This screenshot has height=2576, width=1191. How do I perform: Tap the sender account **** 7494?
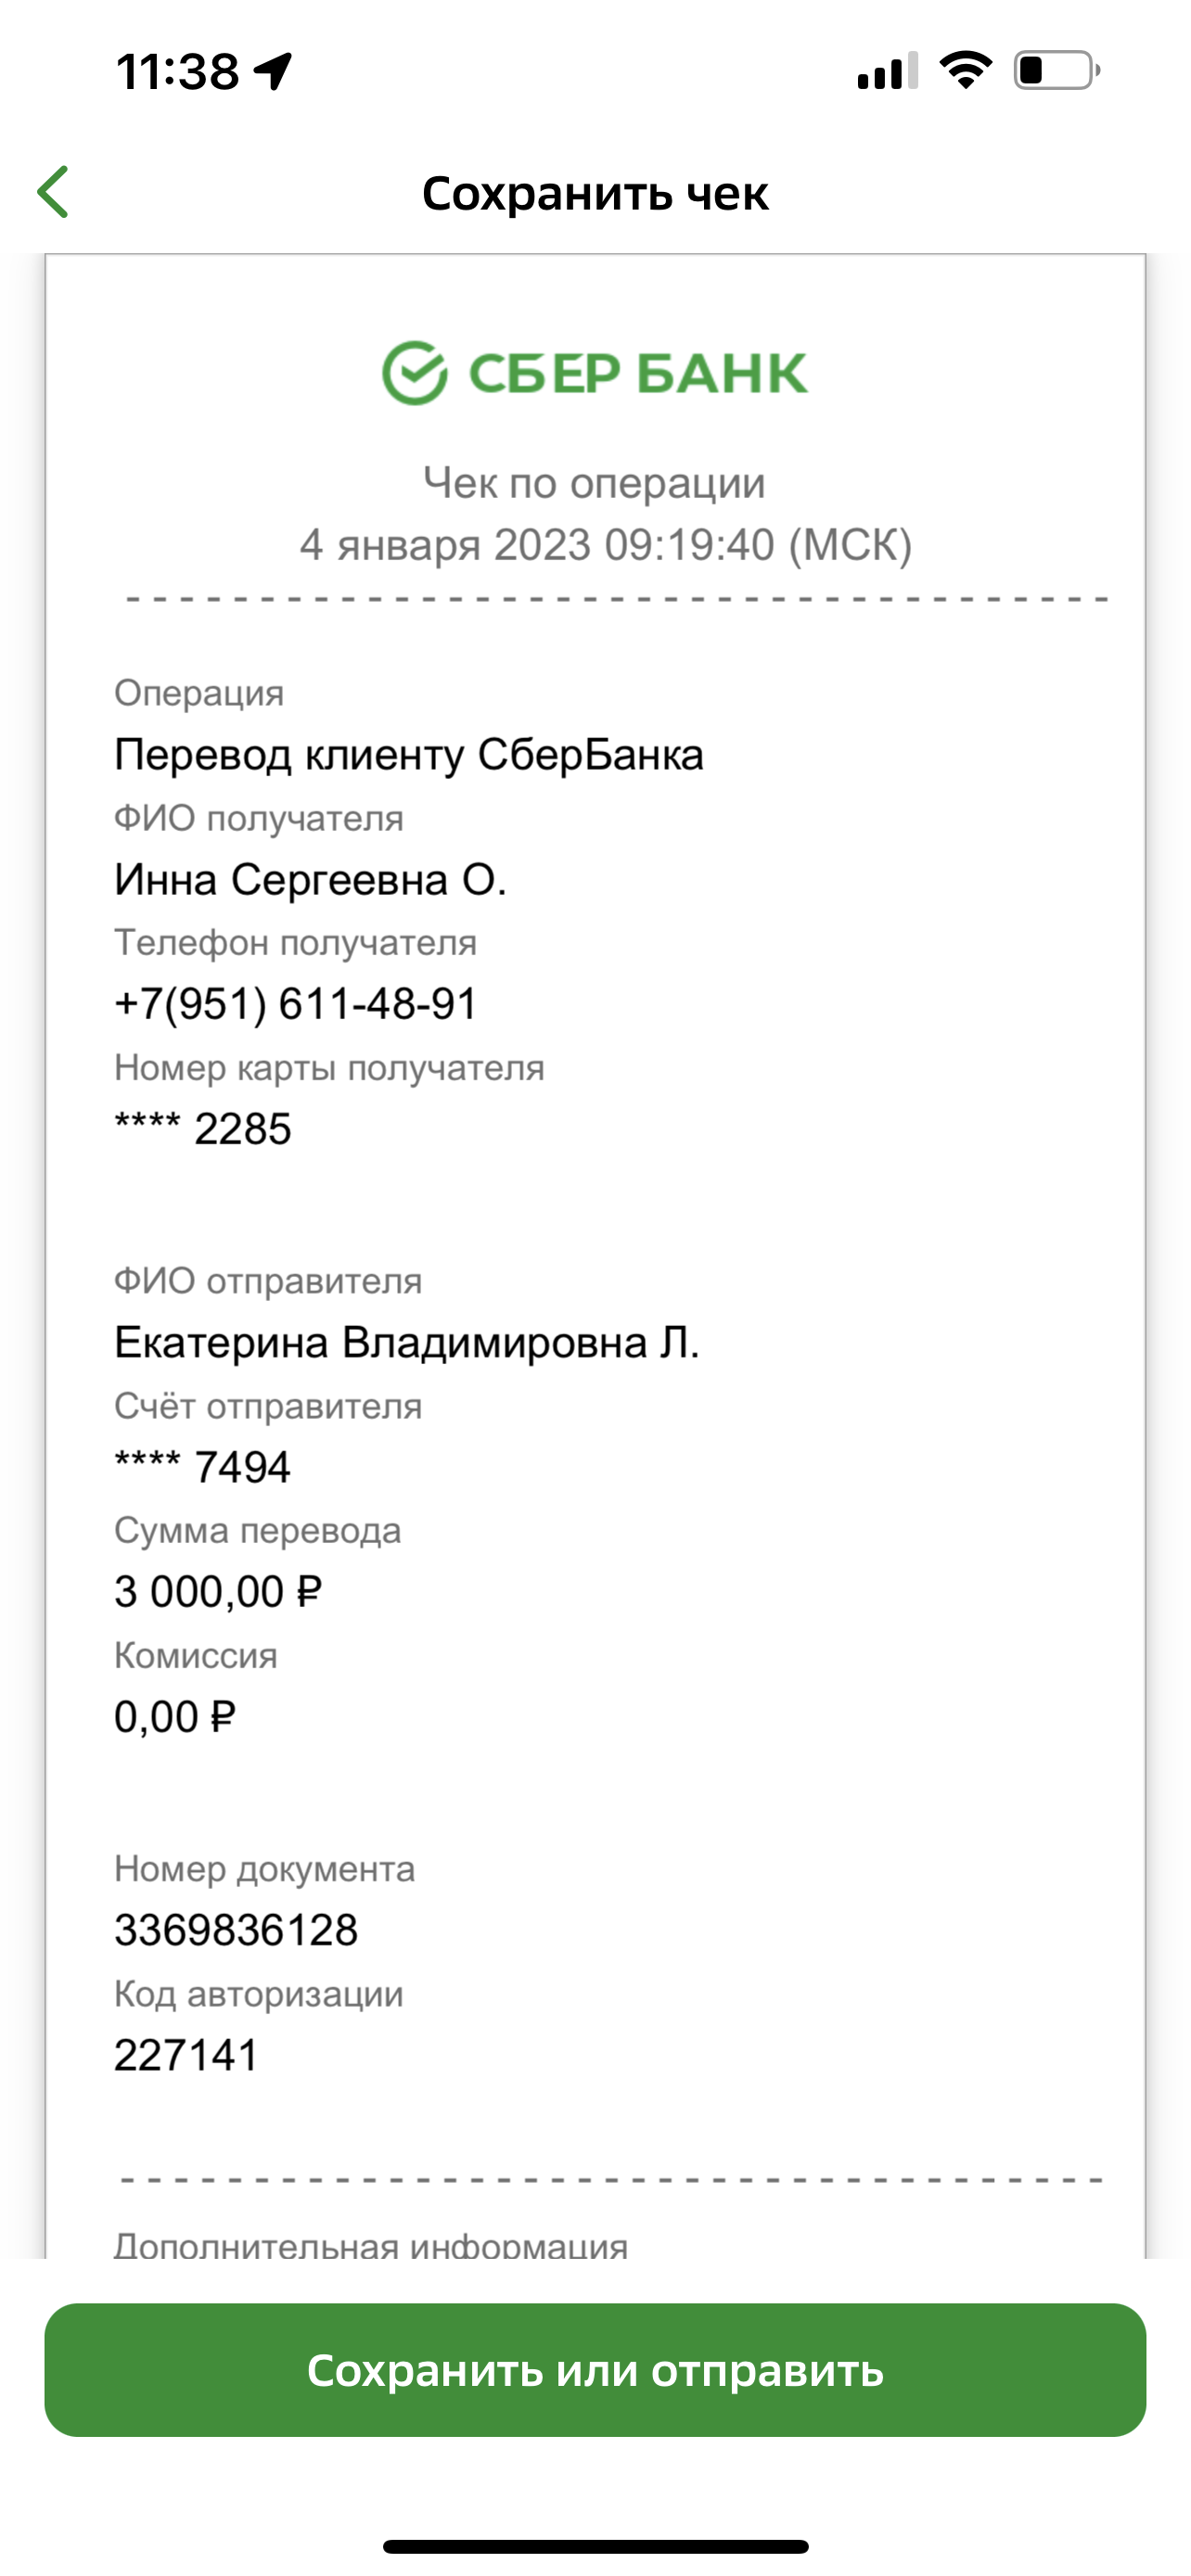tap(203, 1467)
